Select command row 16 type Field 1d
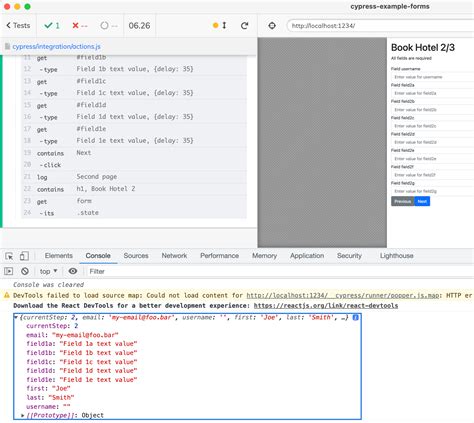 [134, 117]
